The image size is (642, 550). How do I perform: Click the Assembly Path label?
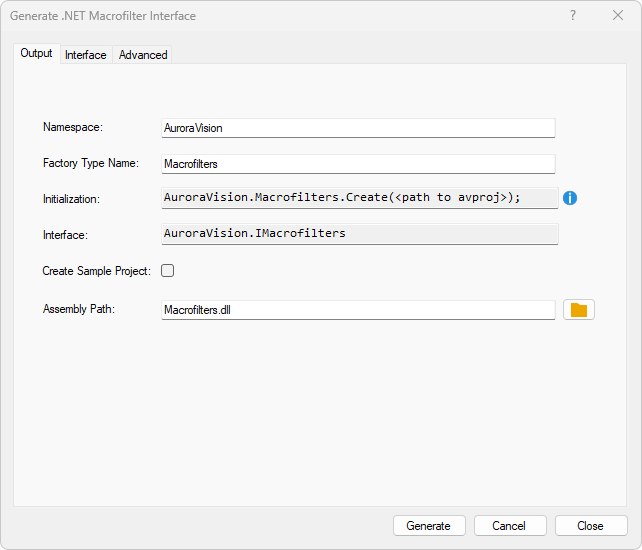coord(79,309)
